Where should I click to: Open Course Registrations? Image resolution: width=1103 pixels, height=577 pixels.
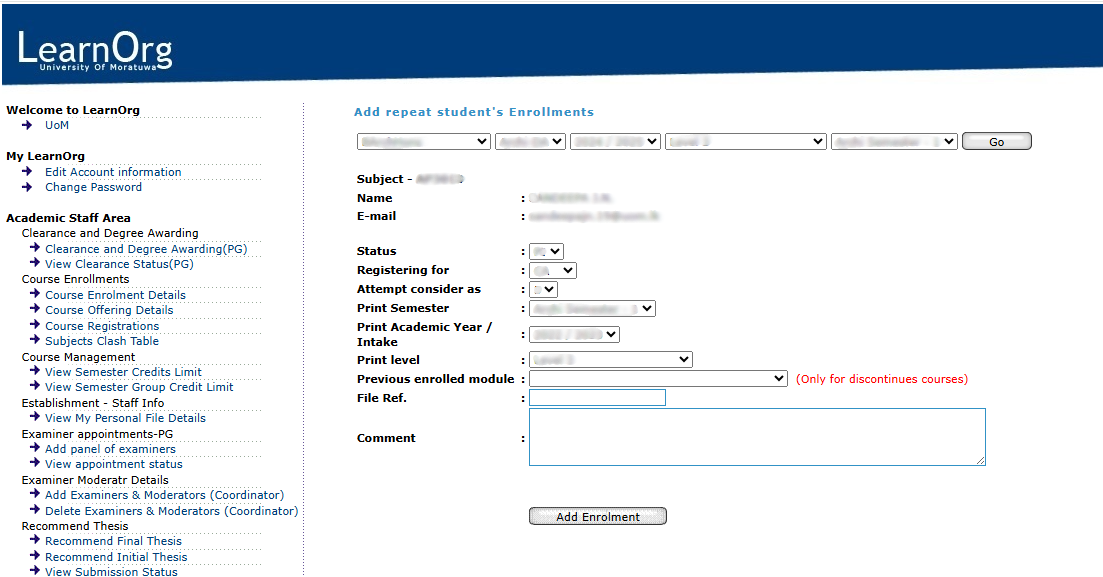102,326
